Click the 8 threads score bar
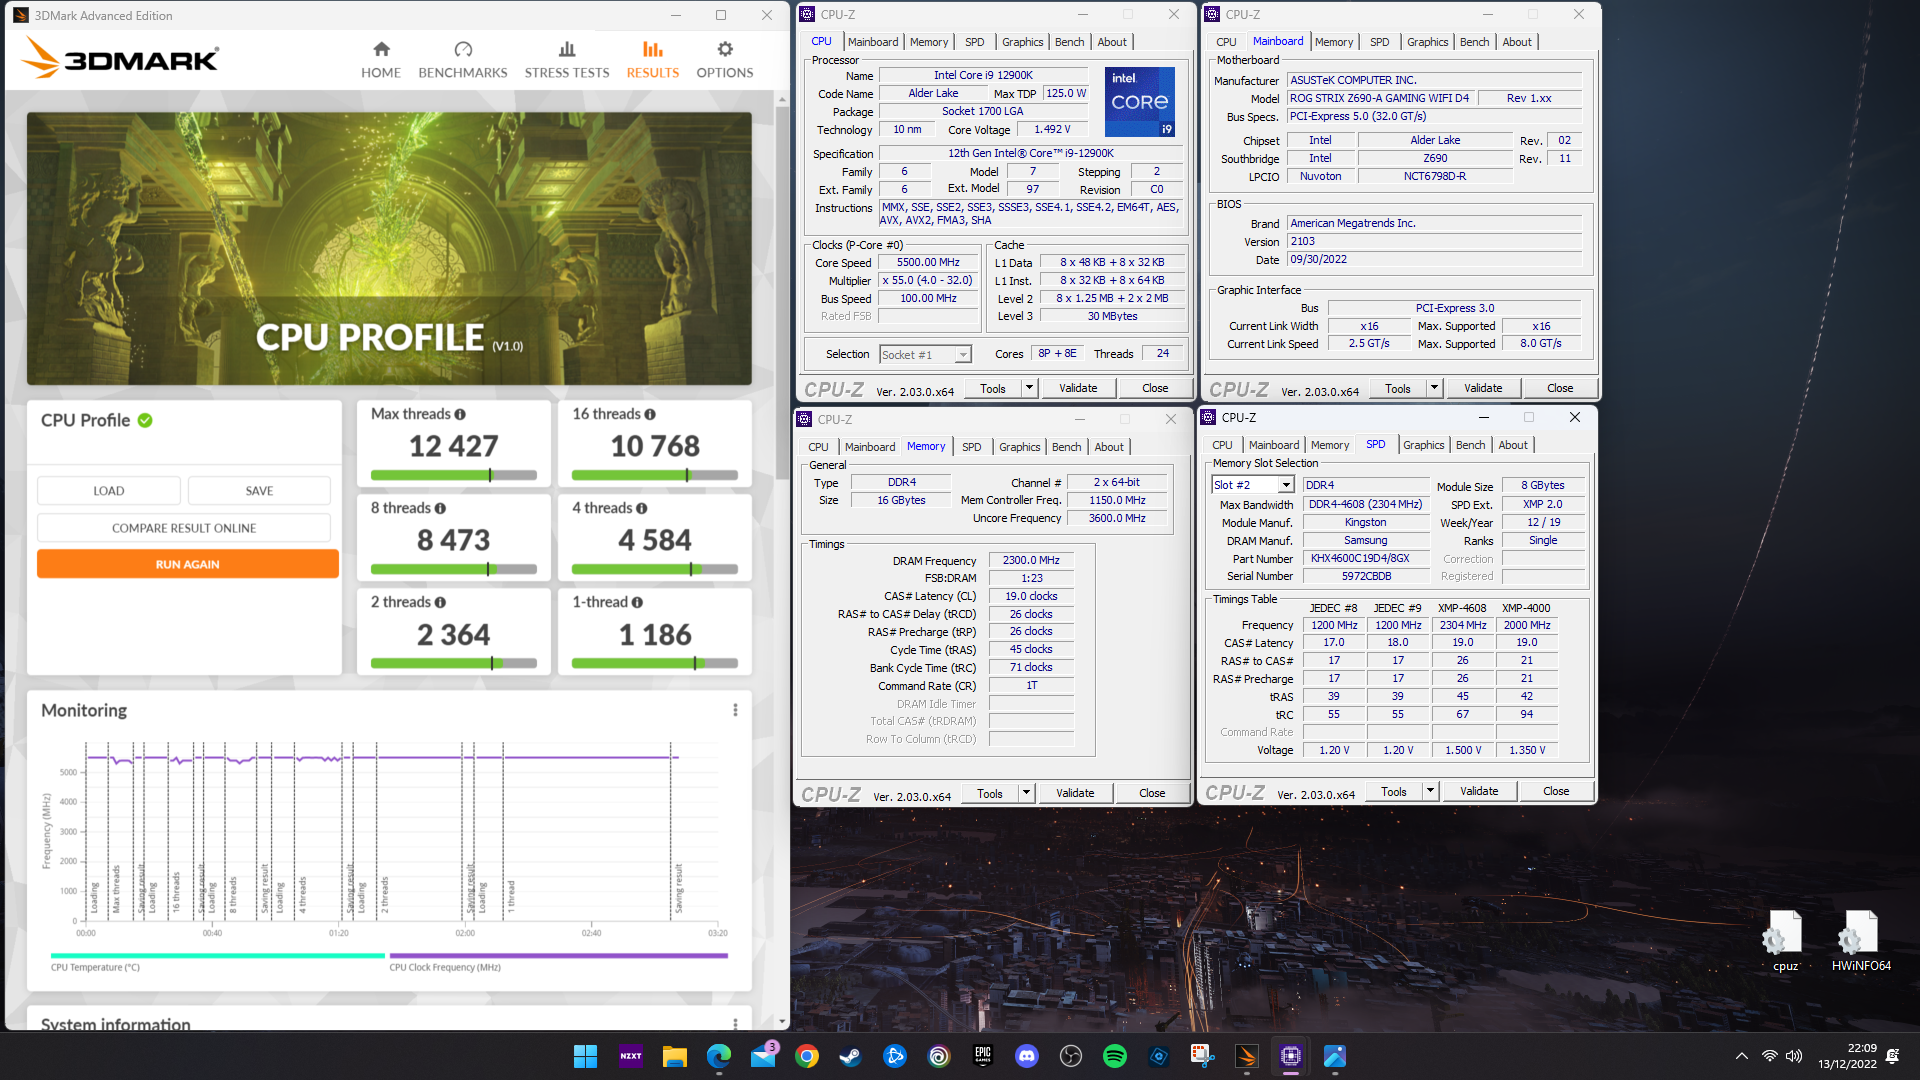 click(454, 570)
